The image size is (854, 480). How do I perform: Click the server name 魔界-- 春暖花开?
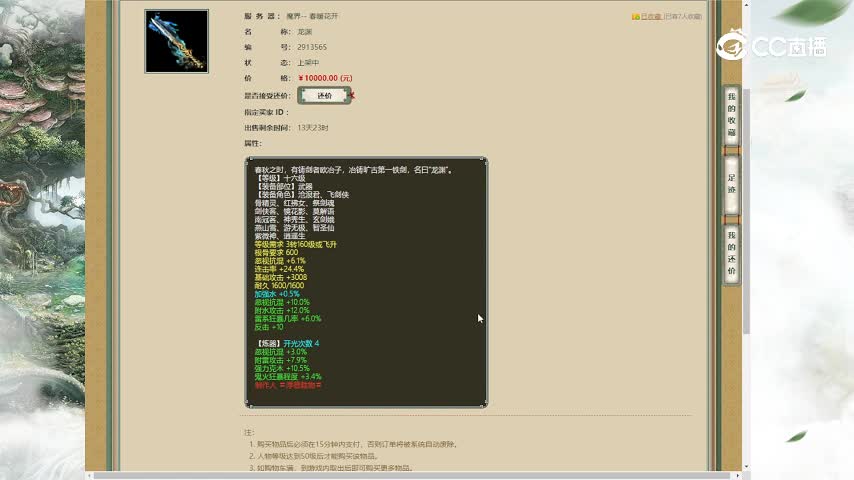(x=312, y=16)
